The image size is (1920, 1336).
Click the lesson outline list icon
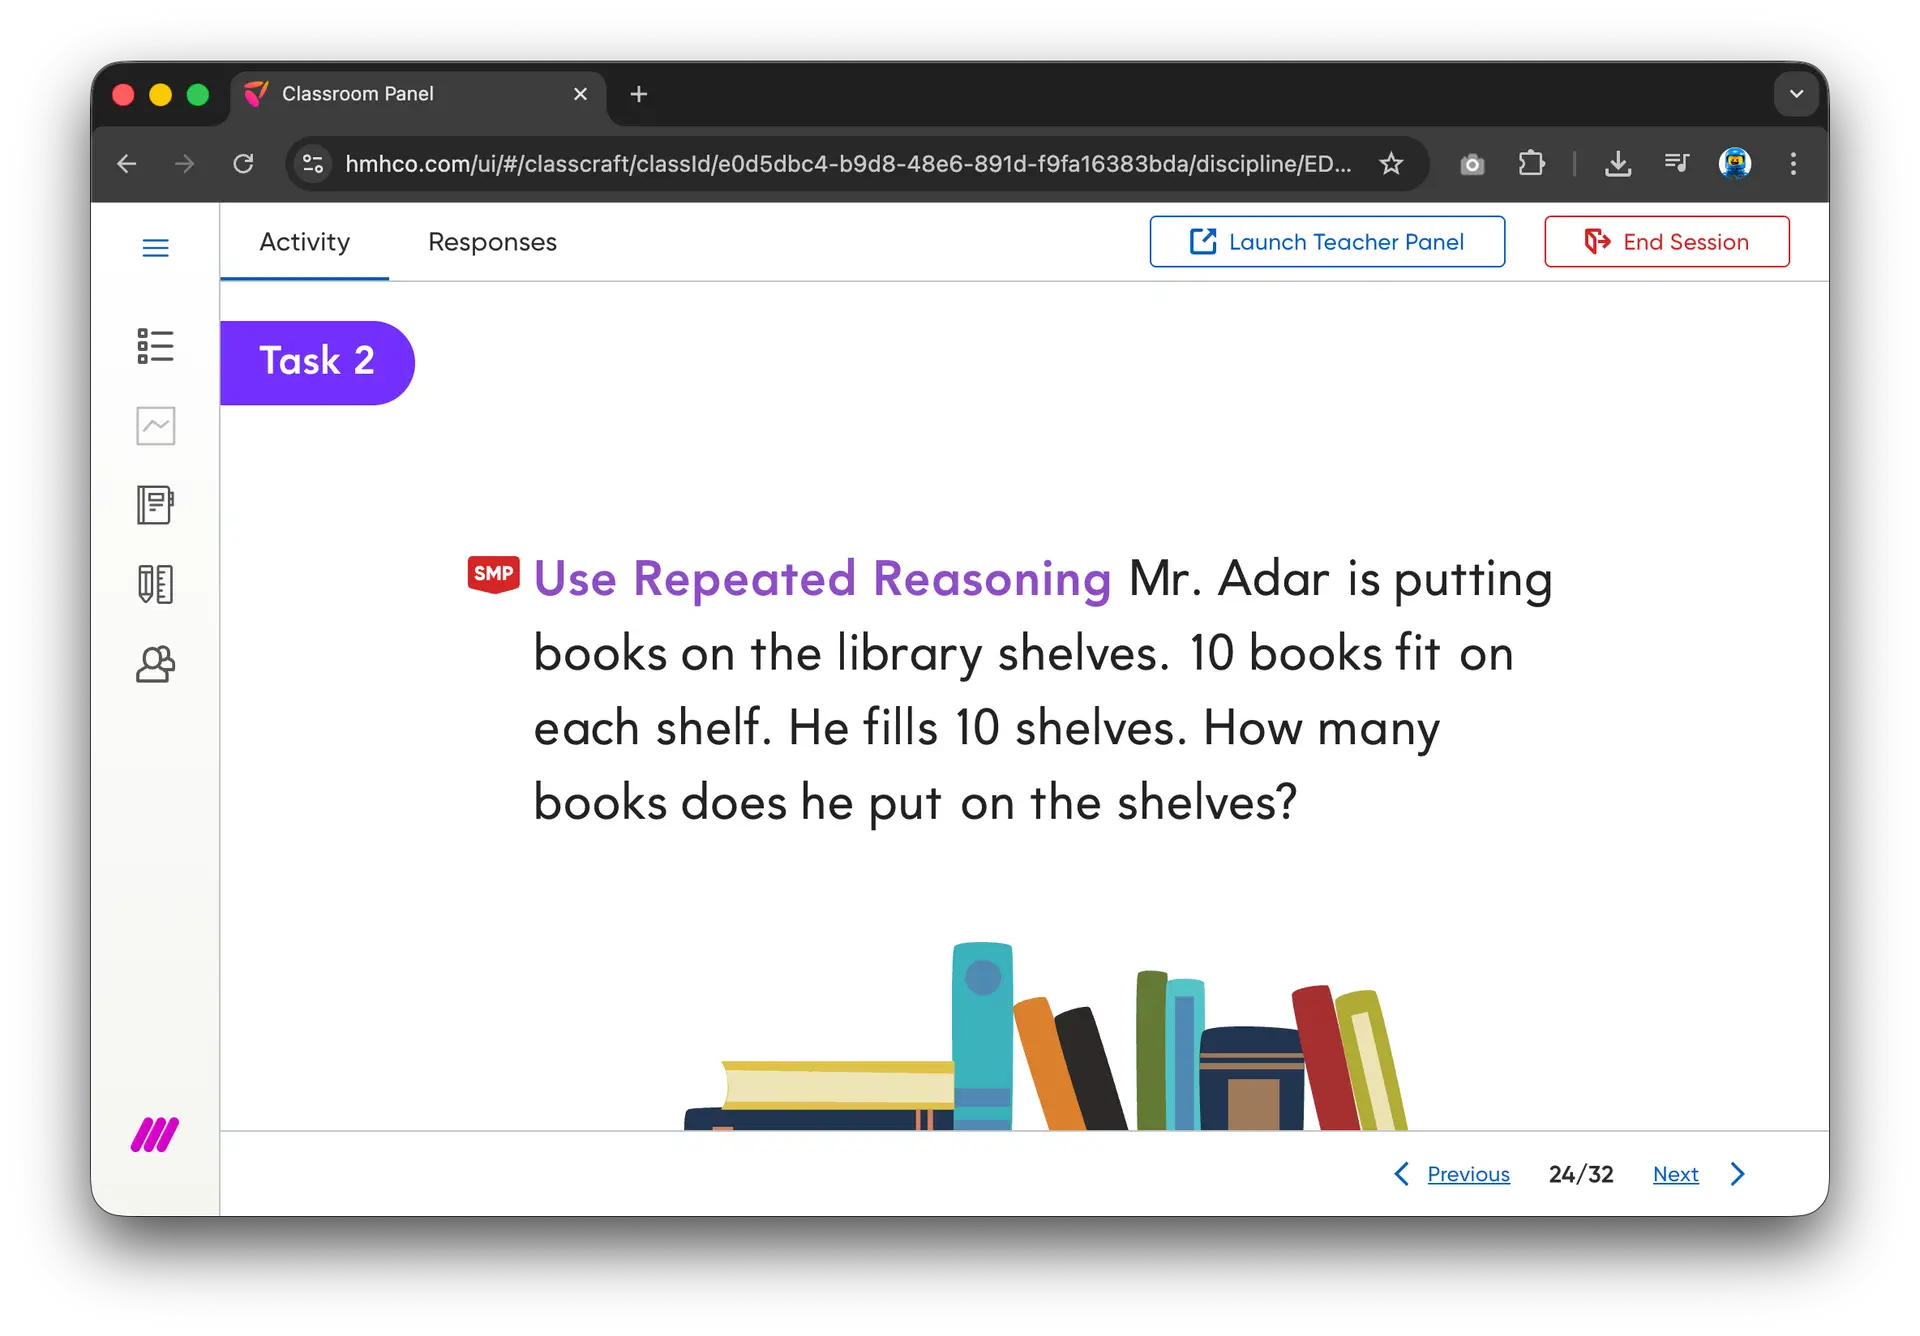tap(155, 346)
